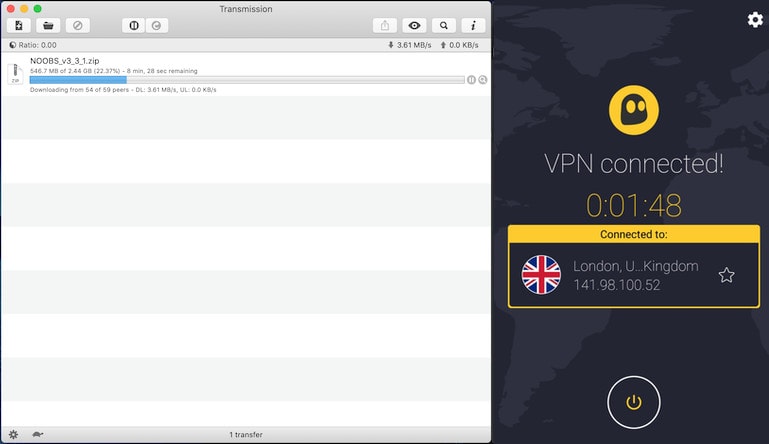Pause all transfers from the toolbar
The width and height of the screenshot is (769, 444).
(134, 26)
